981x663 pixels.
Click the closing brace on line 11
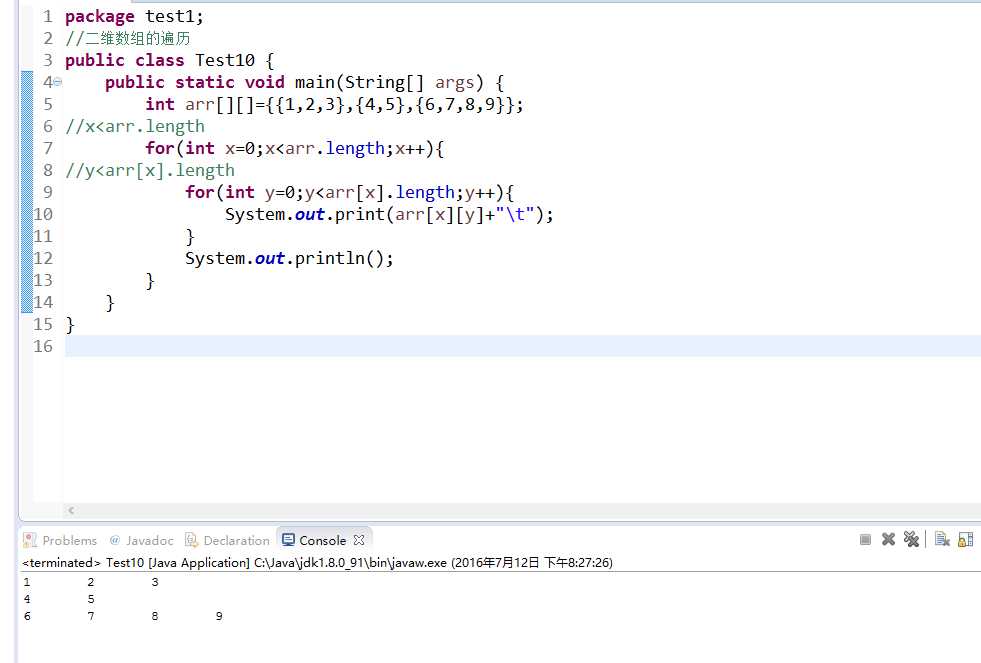190,236
